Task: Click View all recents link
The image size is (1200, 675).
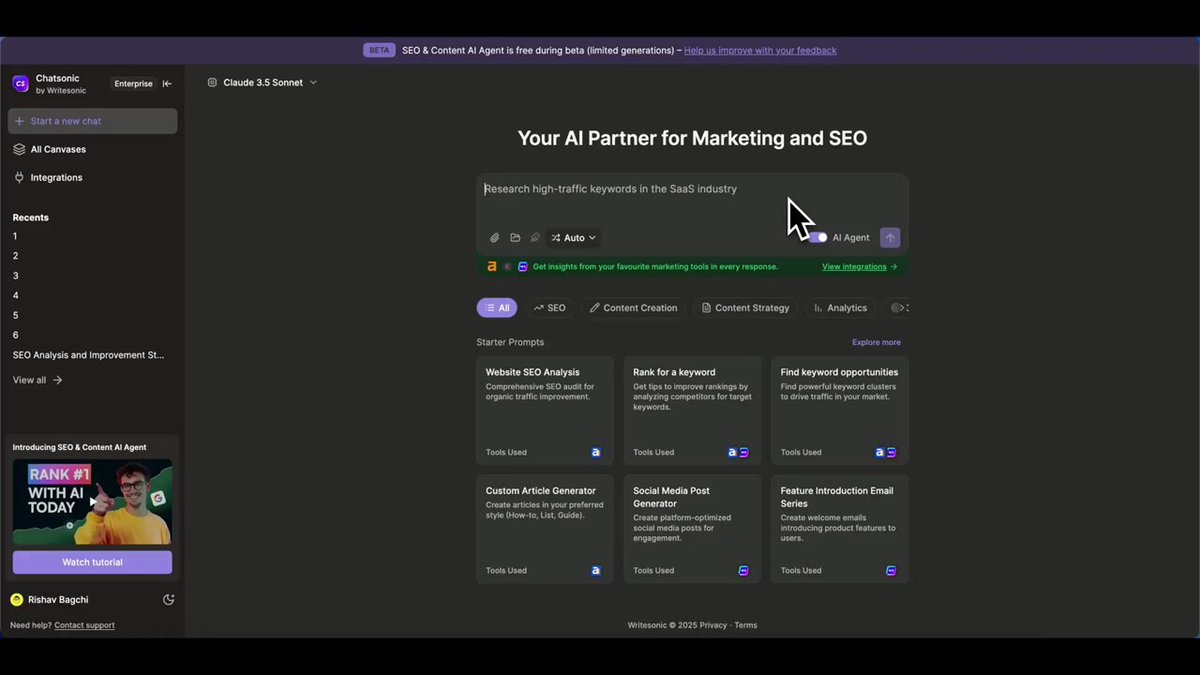Action: (37, 380)
